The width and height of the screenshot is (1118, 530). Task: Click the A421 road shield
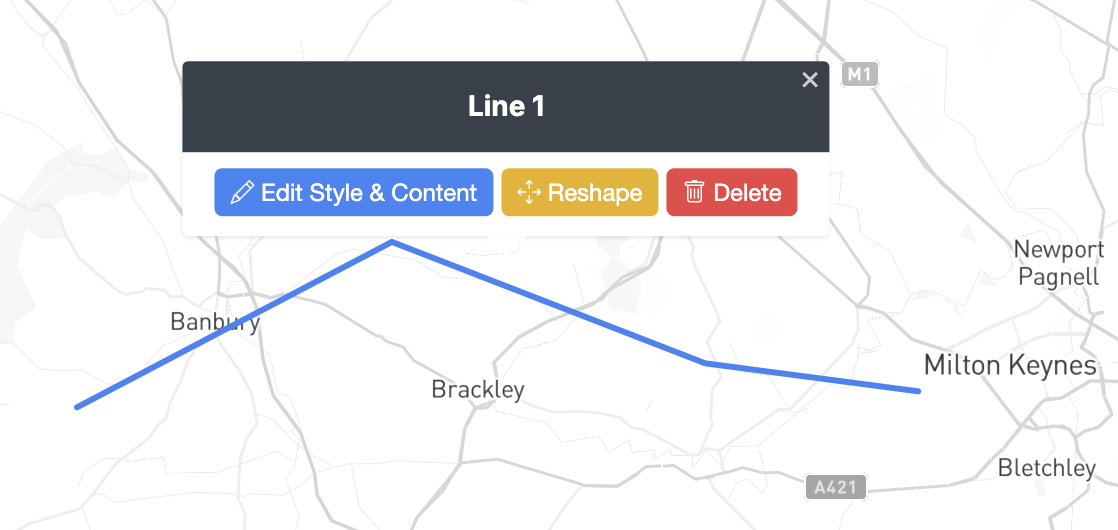click(835, 487)
